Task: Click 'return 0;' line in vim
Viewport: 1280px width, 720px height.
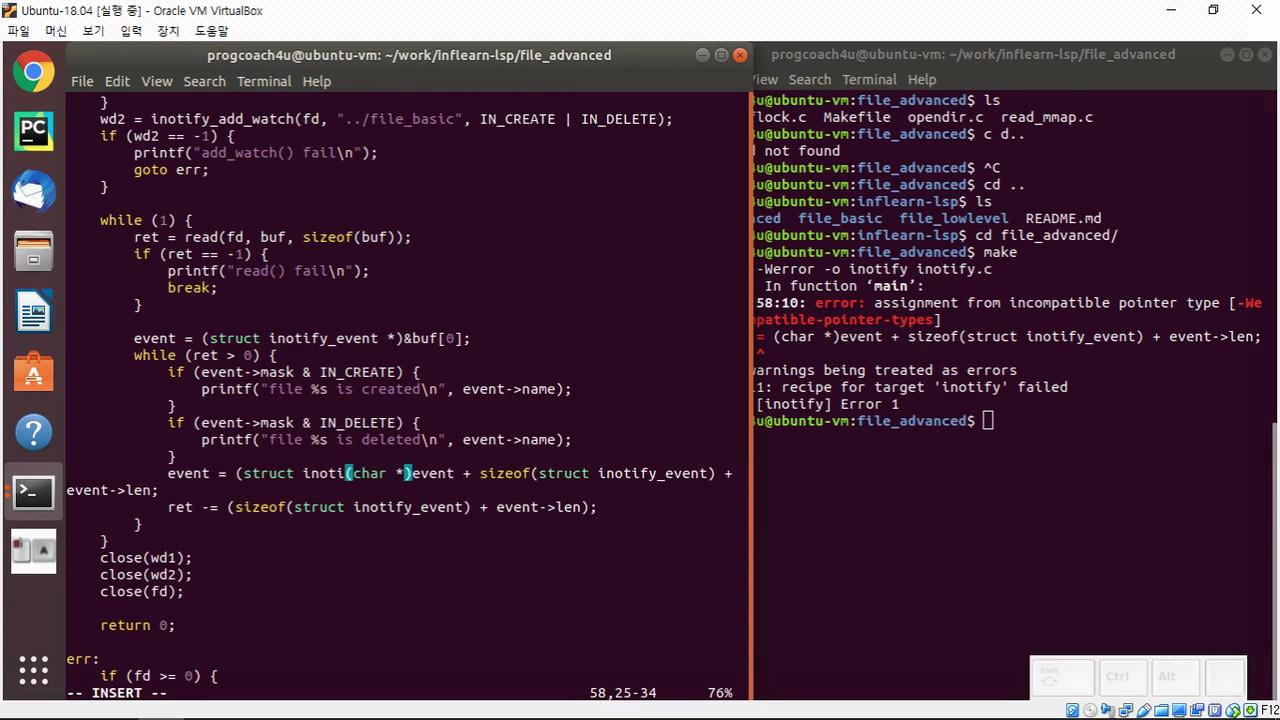Action: [137, 625]
